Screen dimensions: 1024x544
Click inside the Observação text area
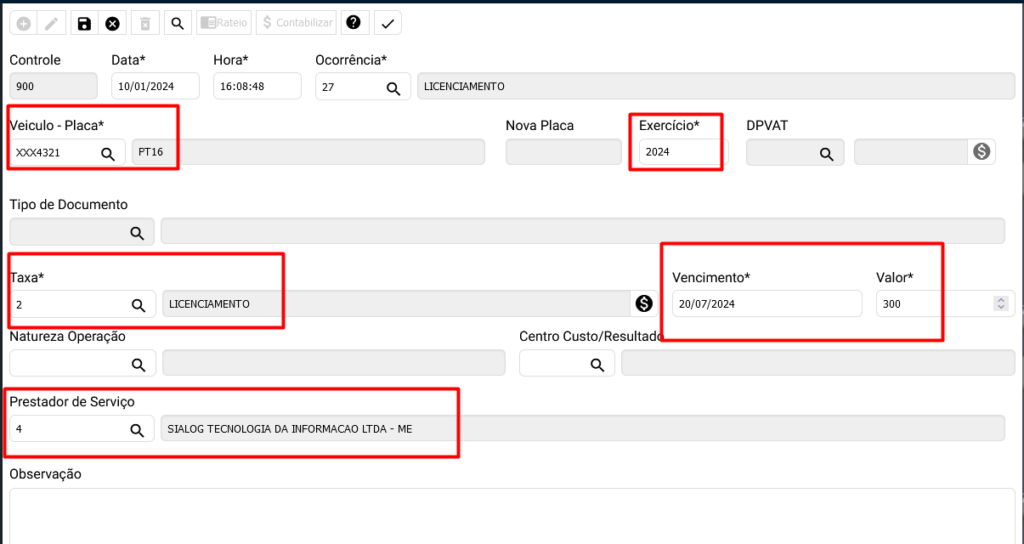coord(510,515)
